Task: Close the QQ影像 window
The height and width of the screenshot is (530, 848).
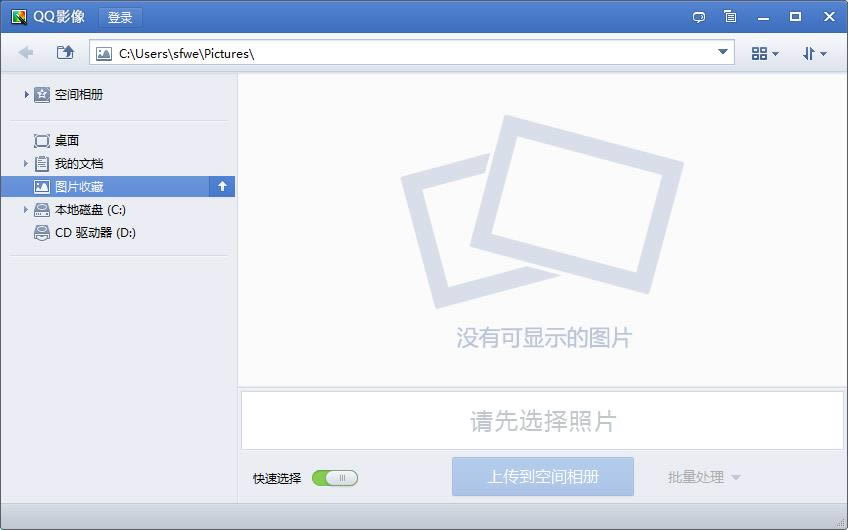Action: [x=829, y=17]
